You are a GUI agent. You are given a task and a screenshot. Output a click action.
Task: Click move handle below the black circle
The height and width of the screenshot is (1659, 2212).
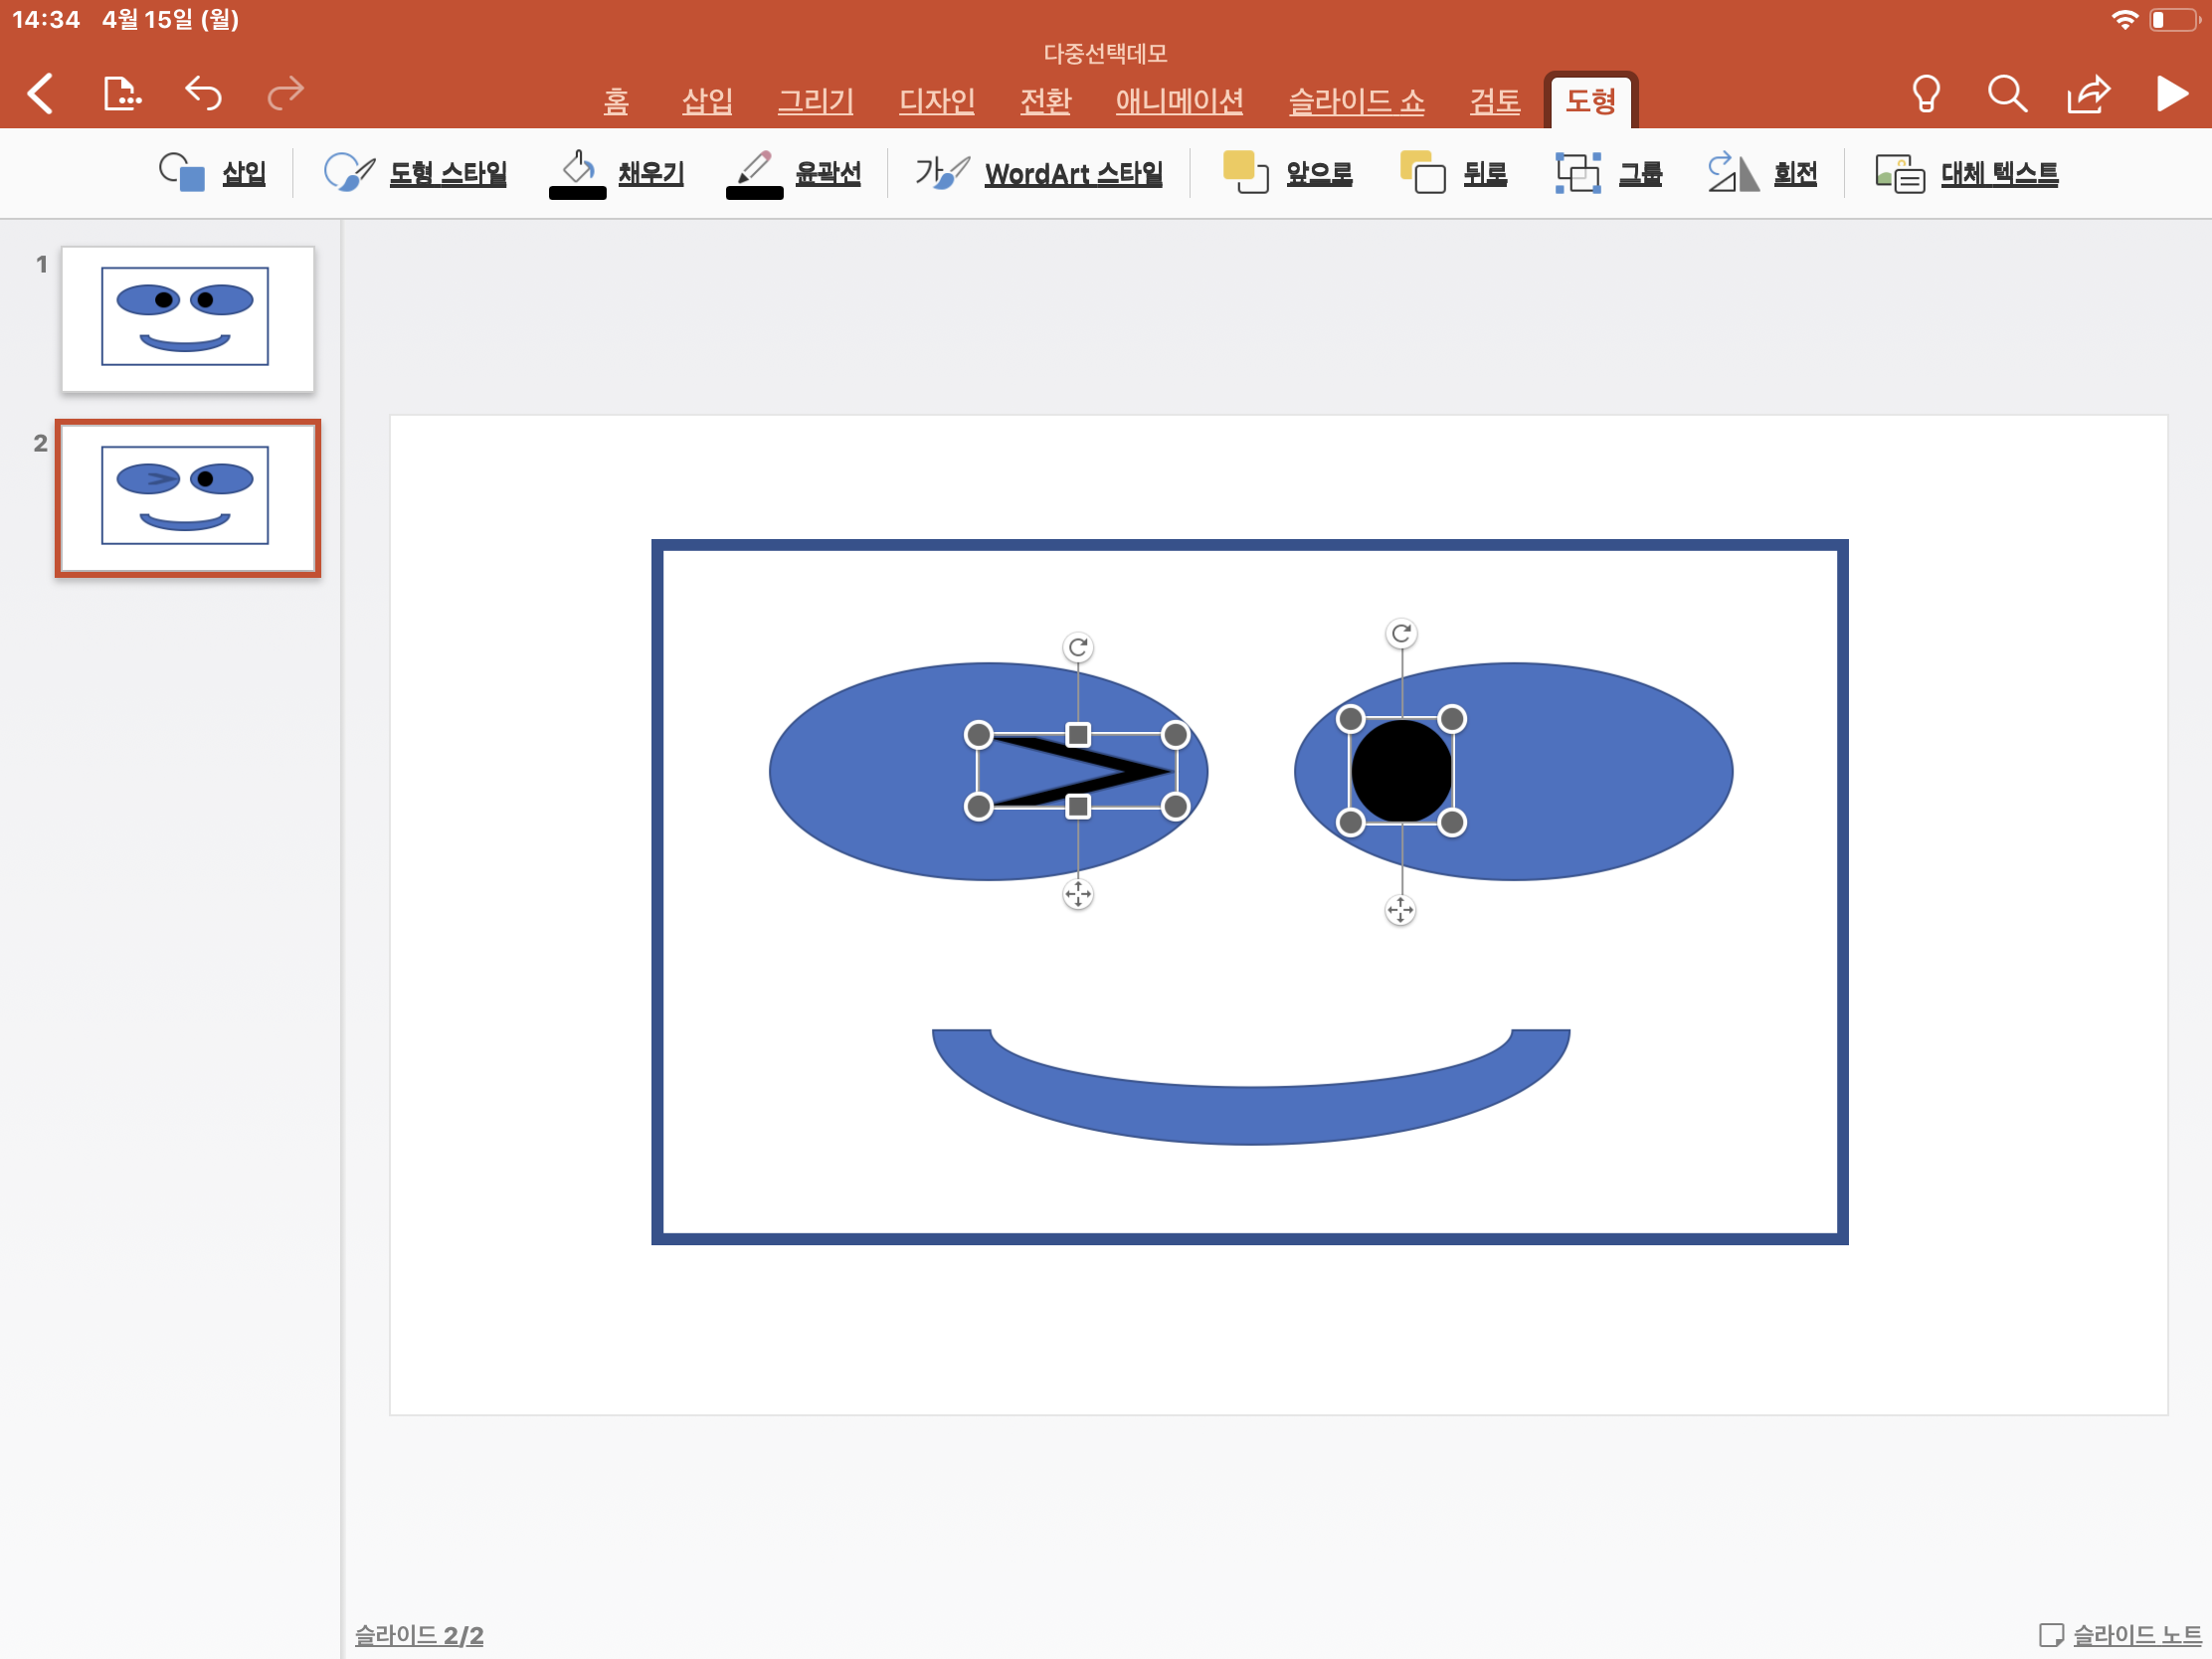[x=1400, y=910]
